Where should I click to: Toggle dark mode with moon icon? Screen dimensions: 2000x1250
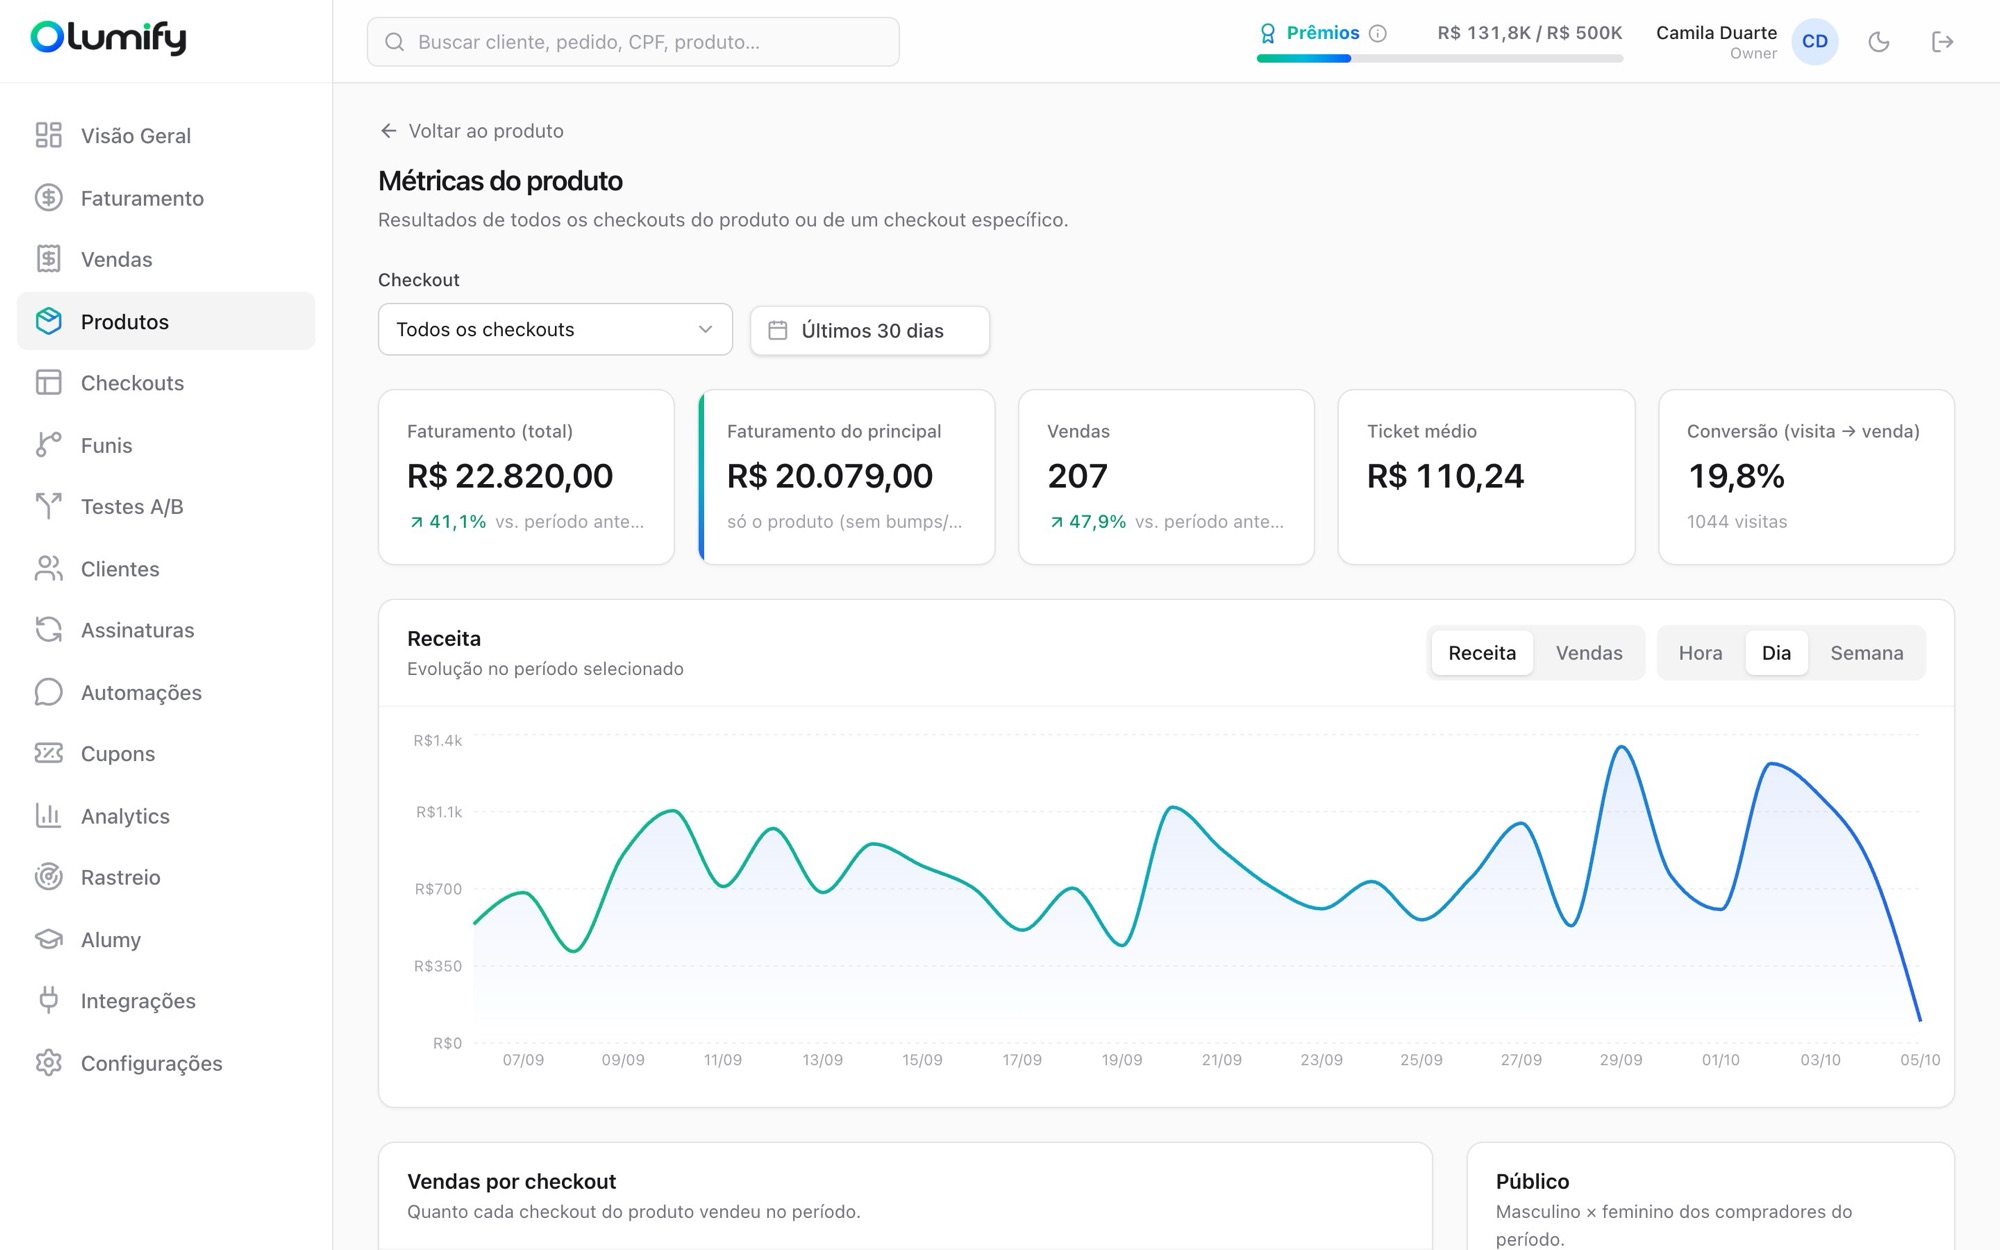(x=1879, y=42)
